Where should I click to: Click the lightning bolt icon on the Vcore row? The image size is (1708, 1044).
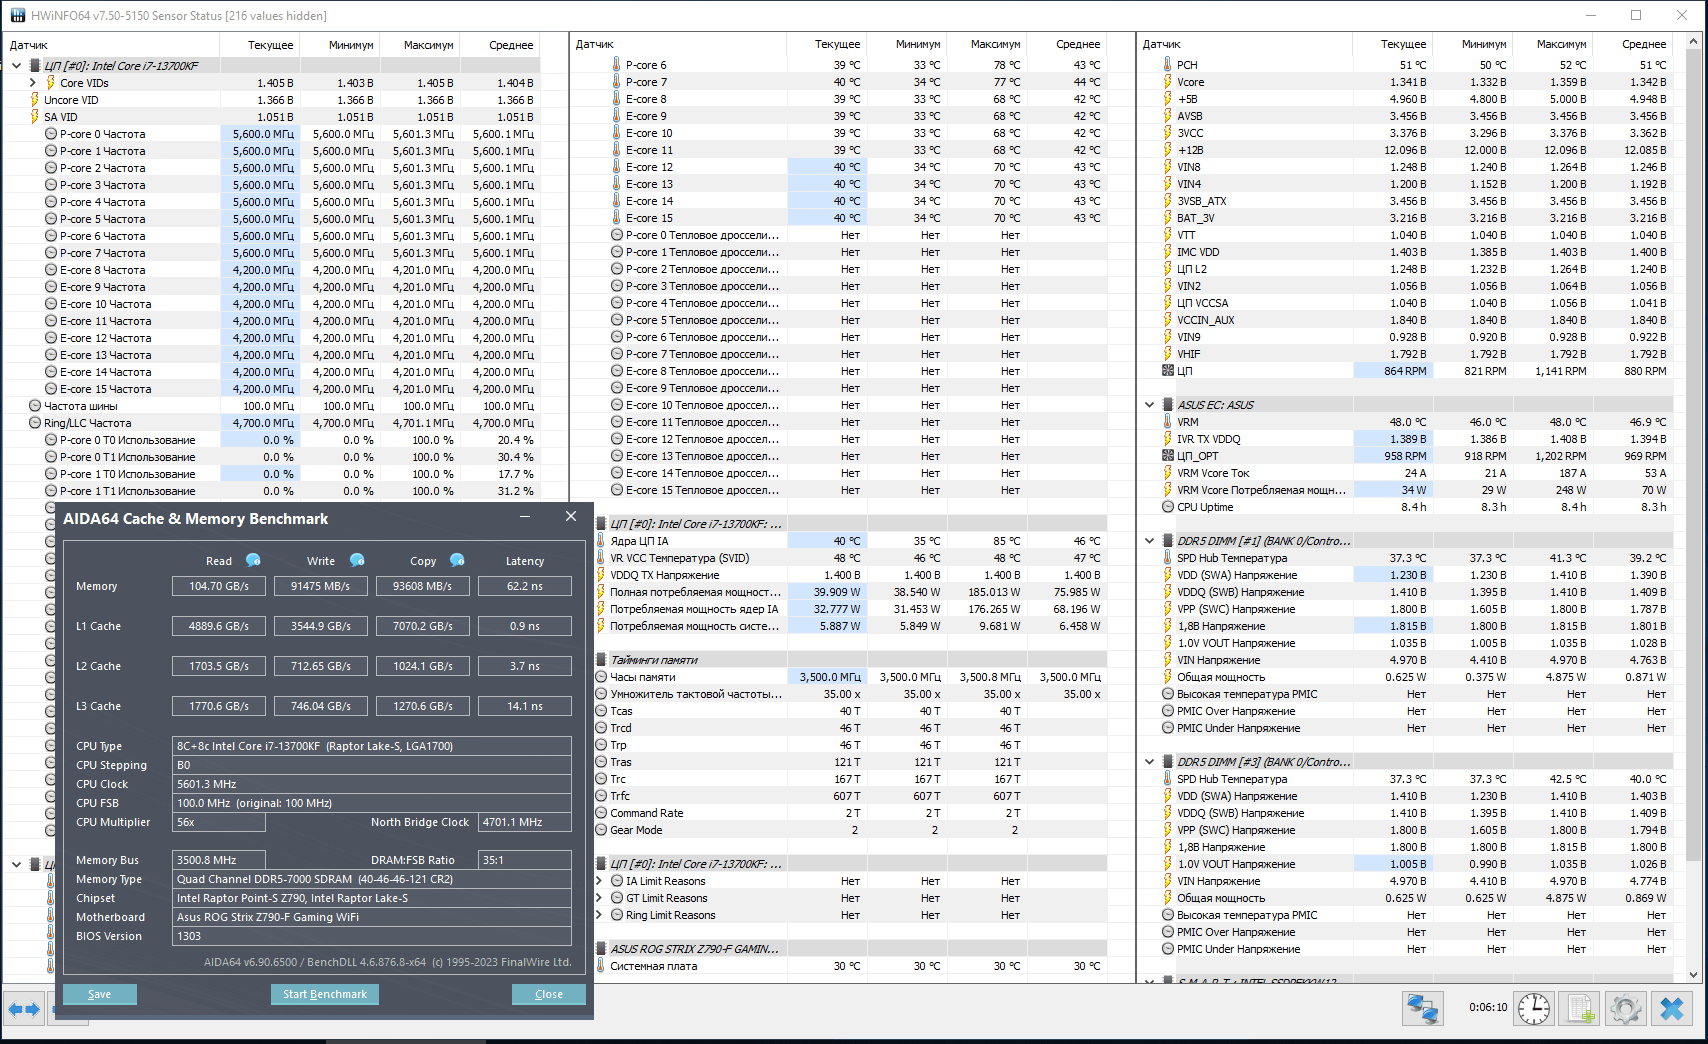pyautogui.click(x=1167, y=82)
